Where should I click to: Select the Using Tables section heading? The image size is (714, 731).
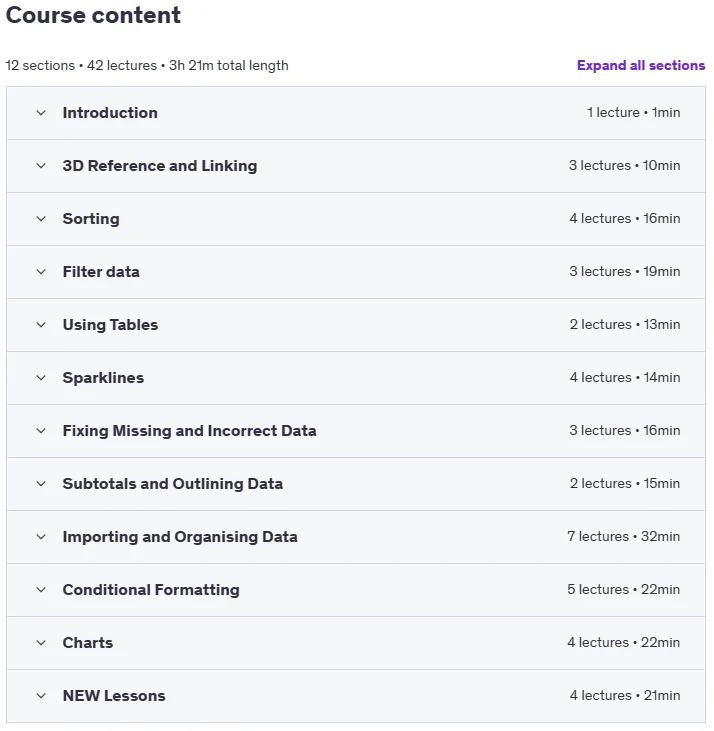click(x=110, y=325)
